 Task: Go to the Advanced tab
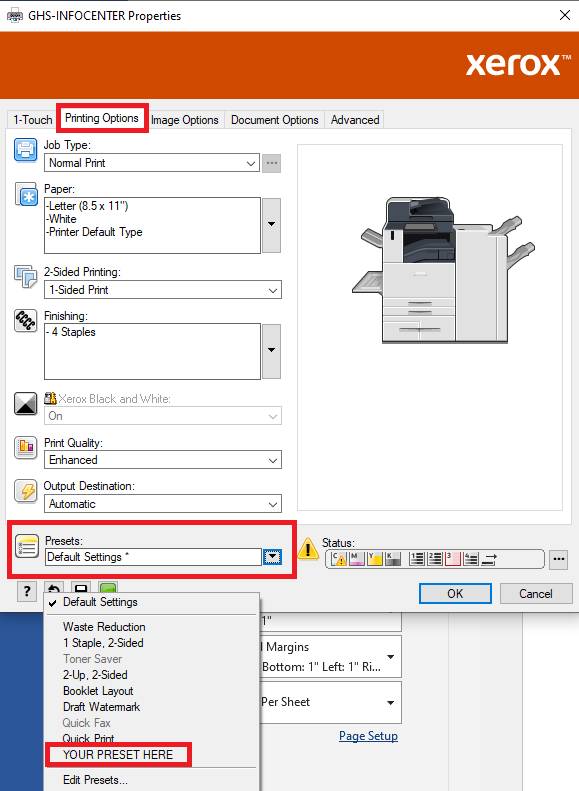[x=355, y=120]
